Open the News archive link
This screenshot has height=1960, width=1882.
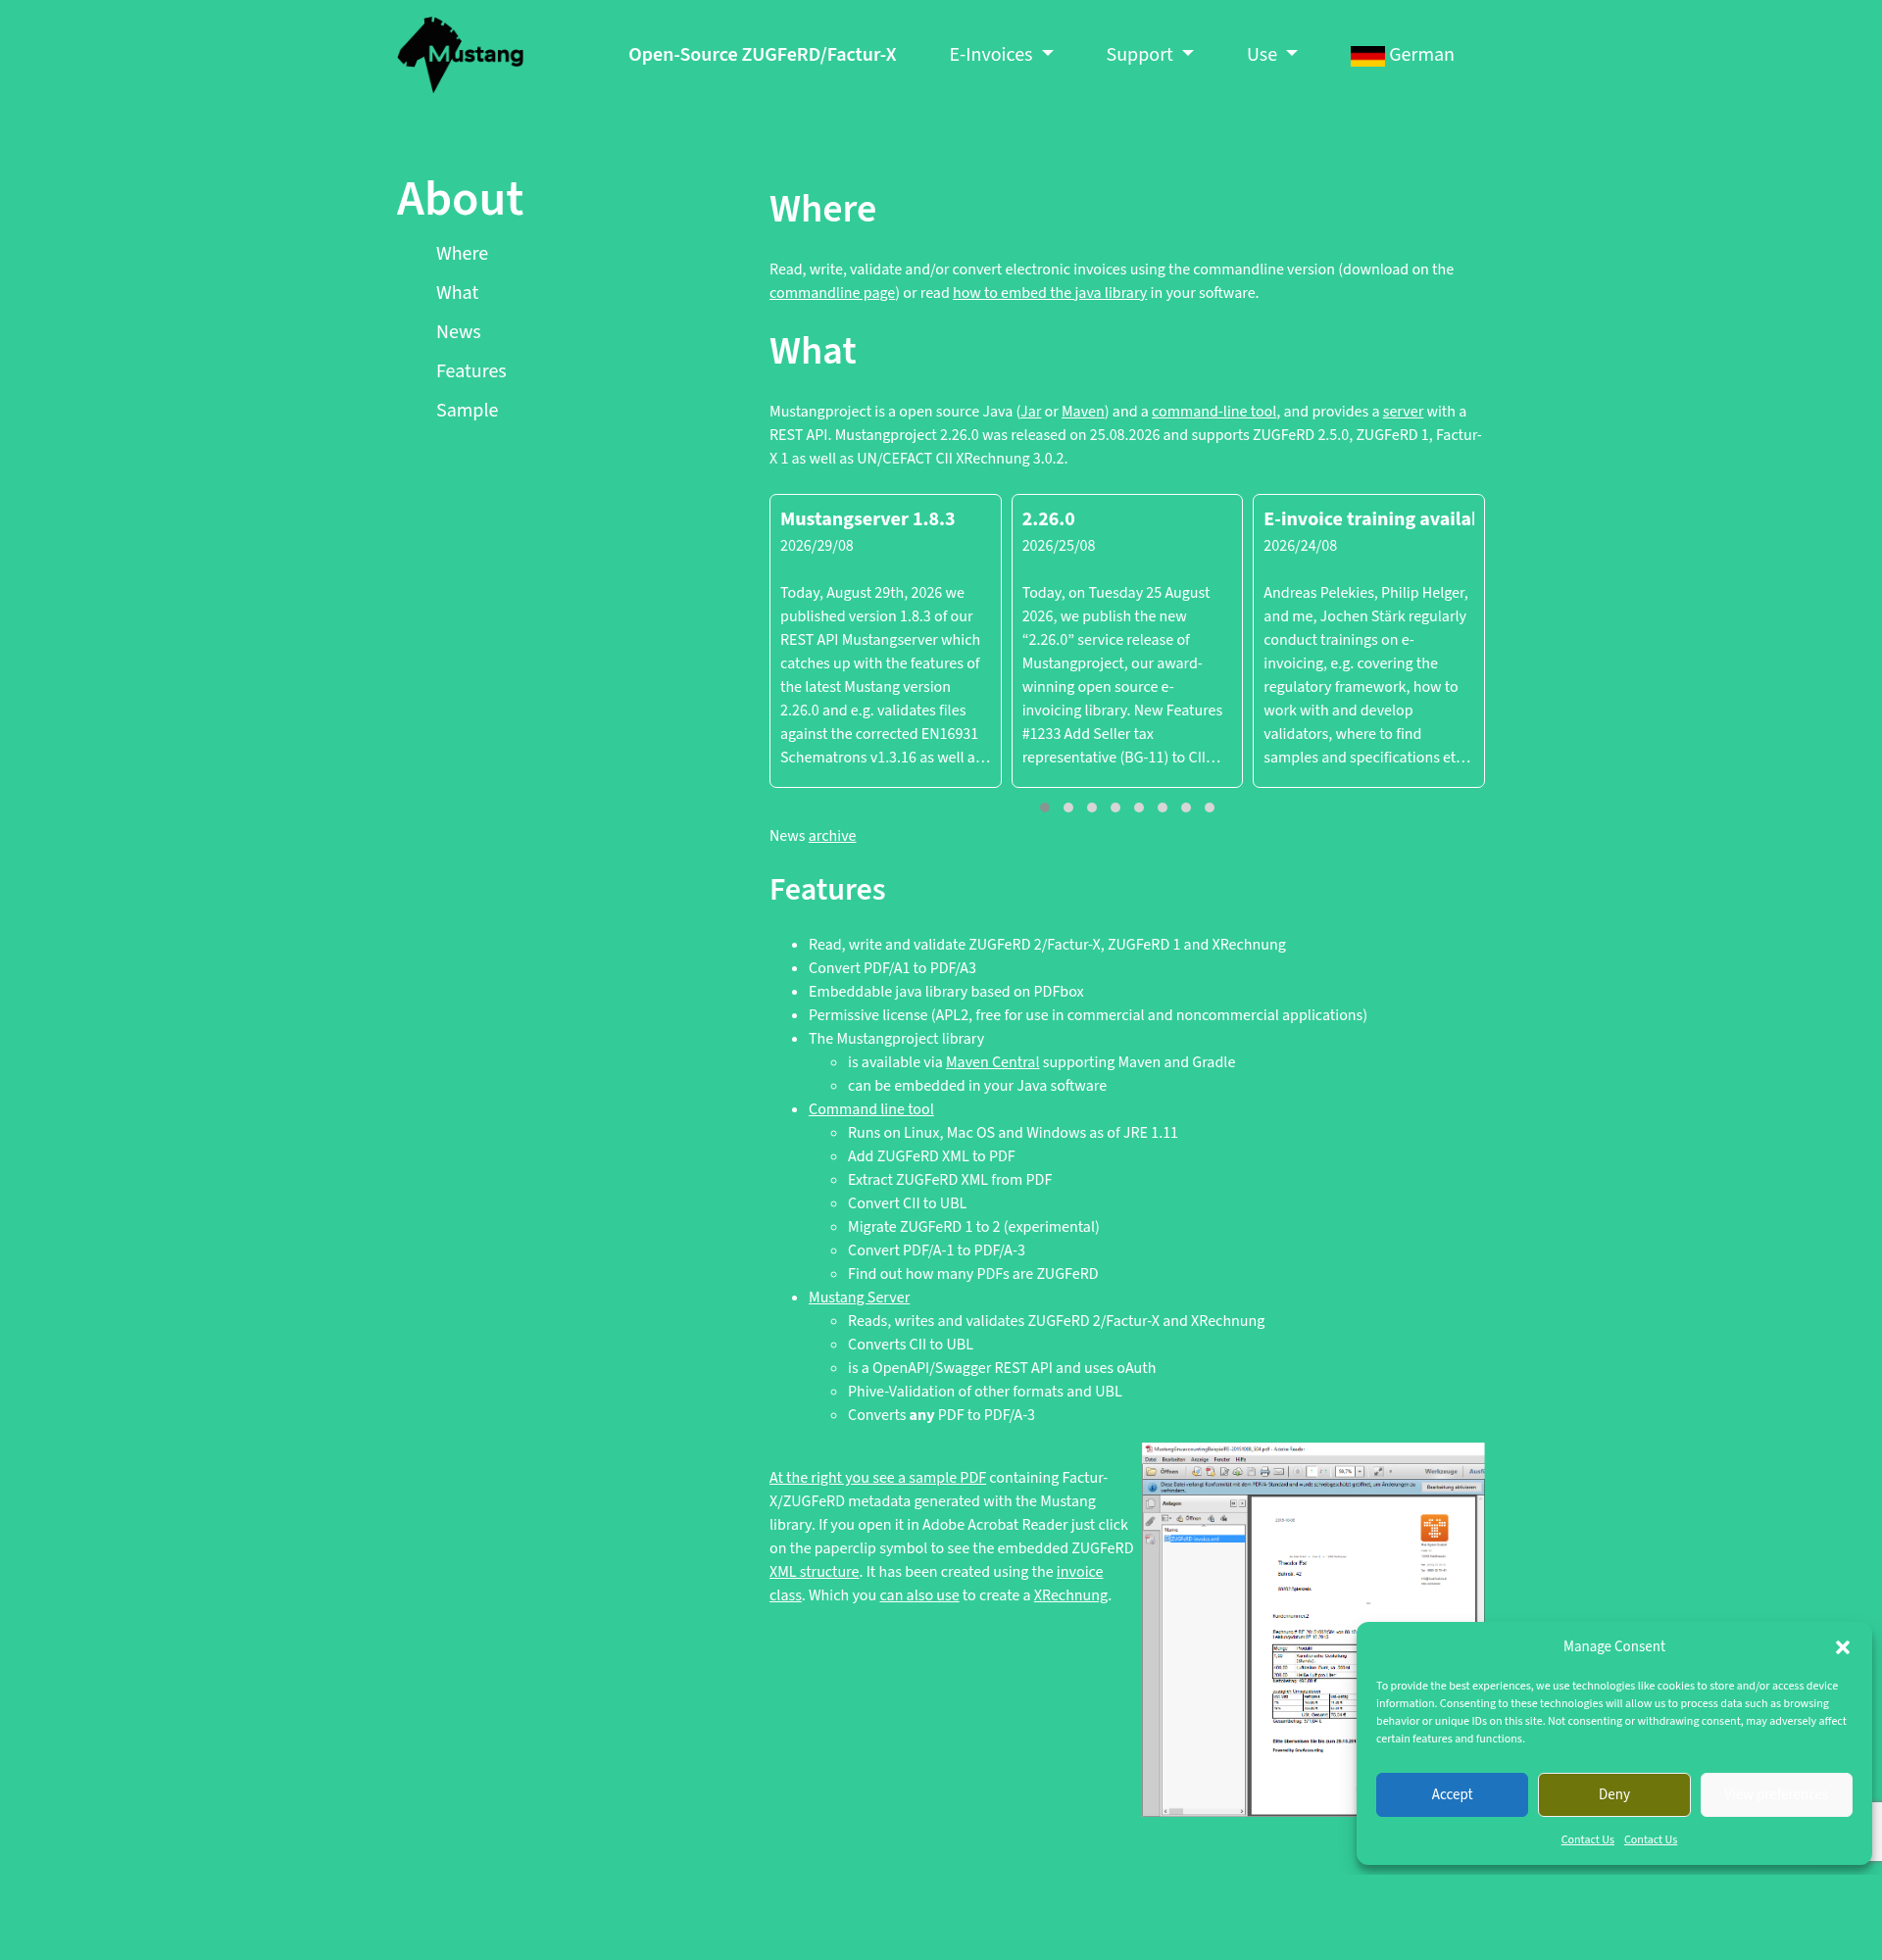point(832,836)
